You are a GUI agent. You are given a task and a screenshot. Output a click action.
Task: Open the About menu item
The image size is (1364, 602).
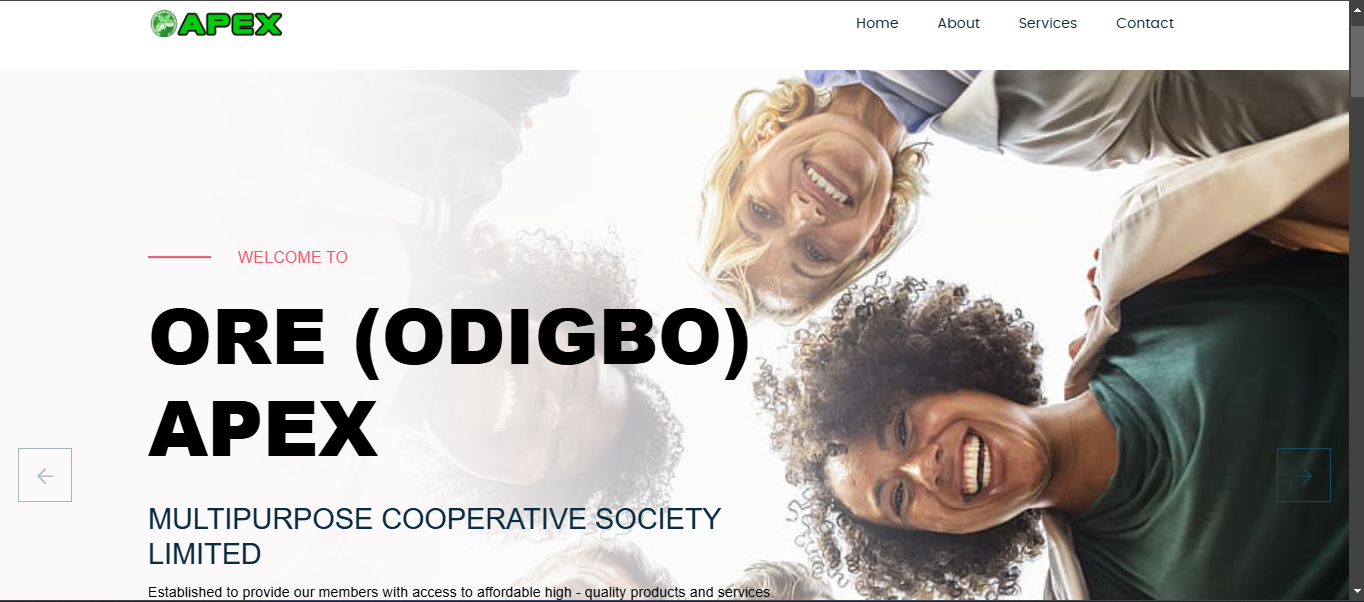click(x=958, y=23)
